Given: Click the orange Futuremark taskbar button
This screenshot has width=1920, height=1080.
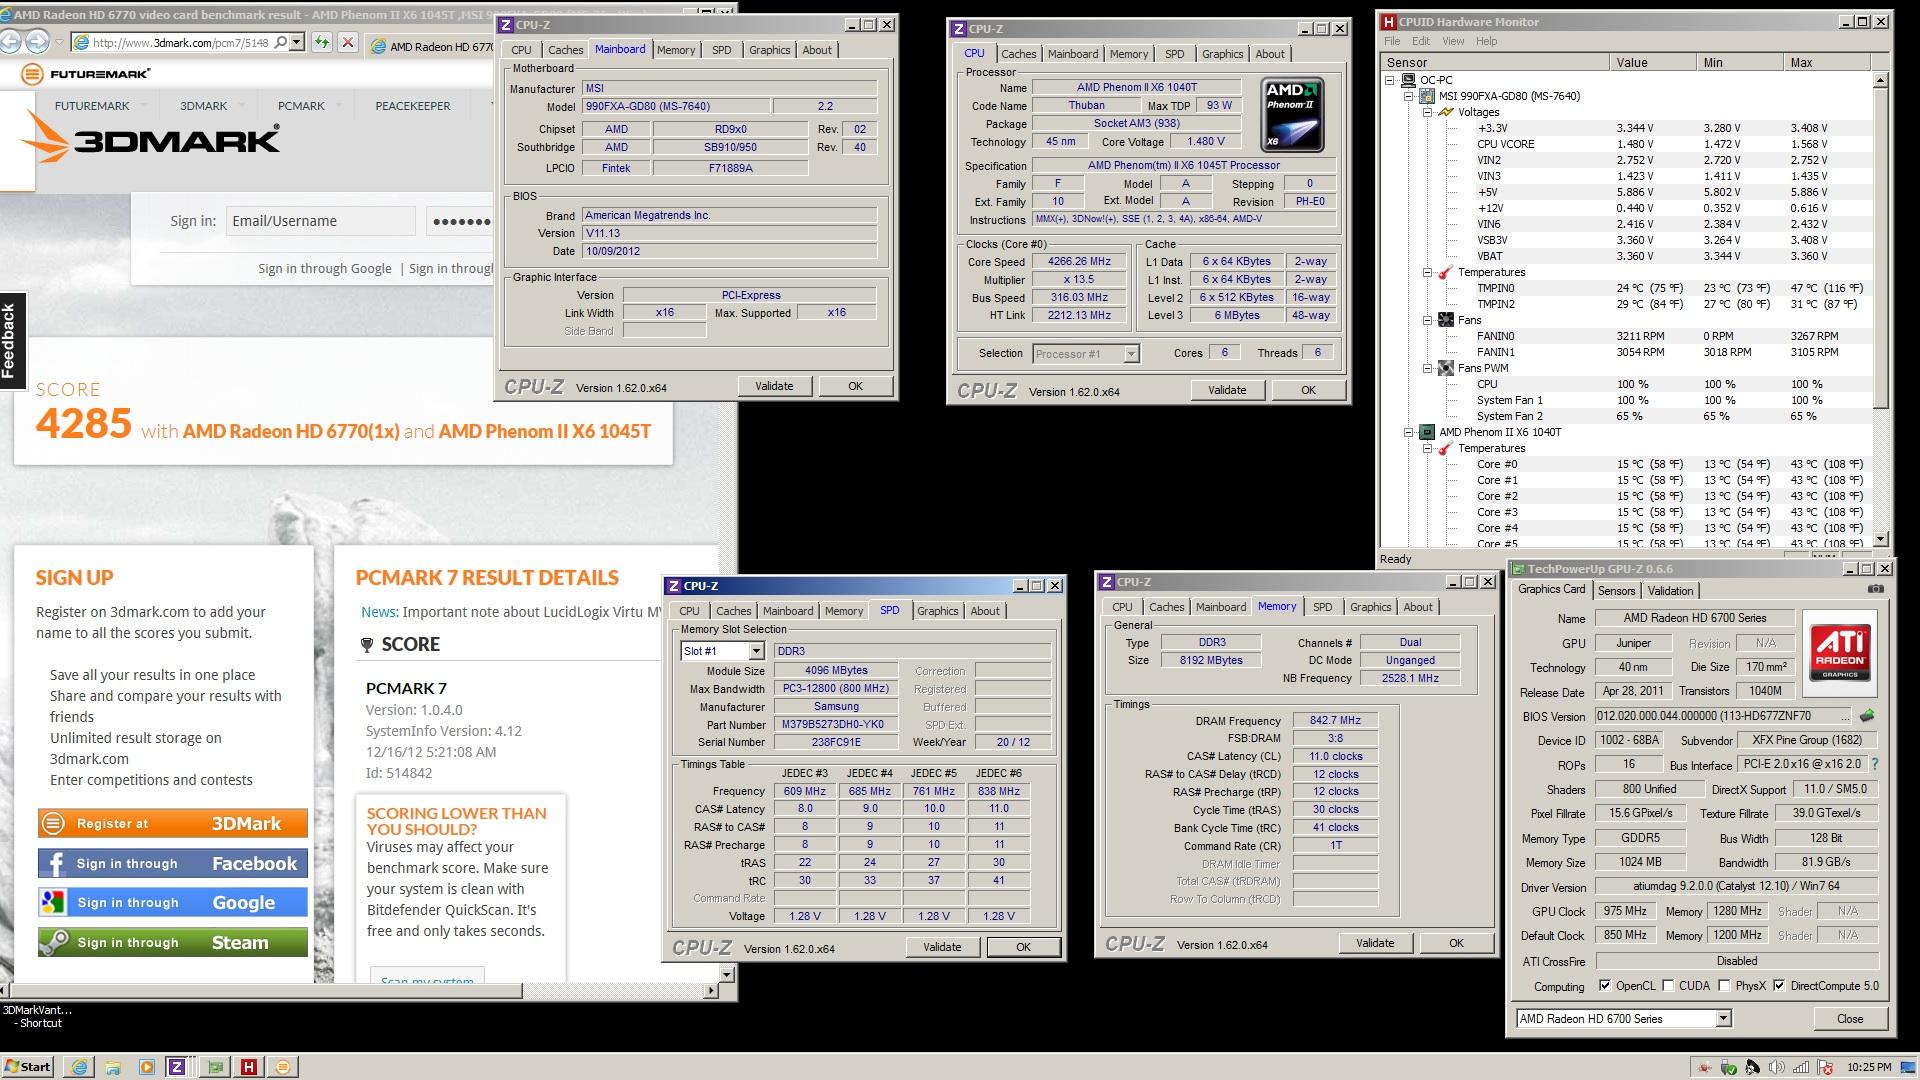Looking at the screenshot, I should (x=283, y=1067).
